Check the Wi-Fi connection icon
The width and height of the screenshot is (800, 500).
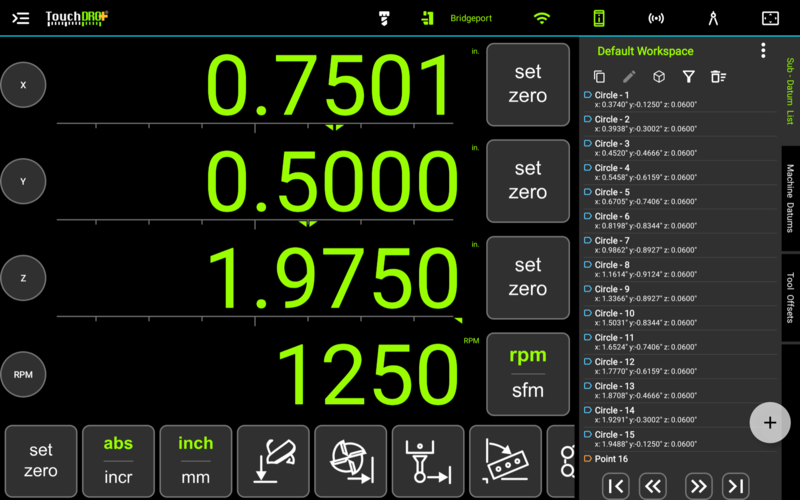pos(541,18)
